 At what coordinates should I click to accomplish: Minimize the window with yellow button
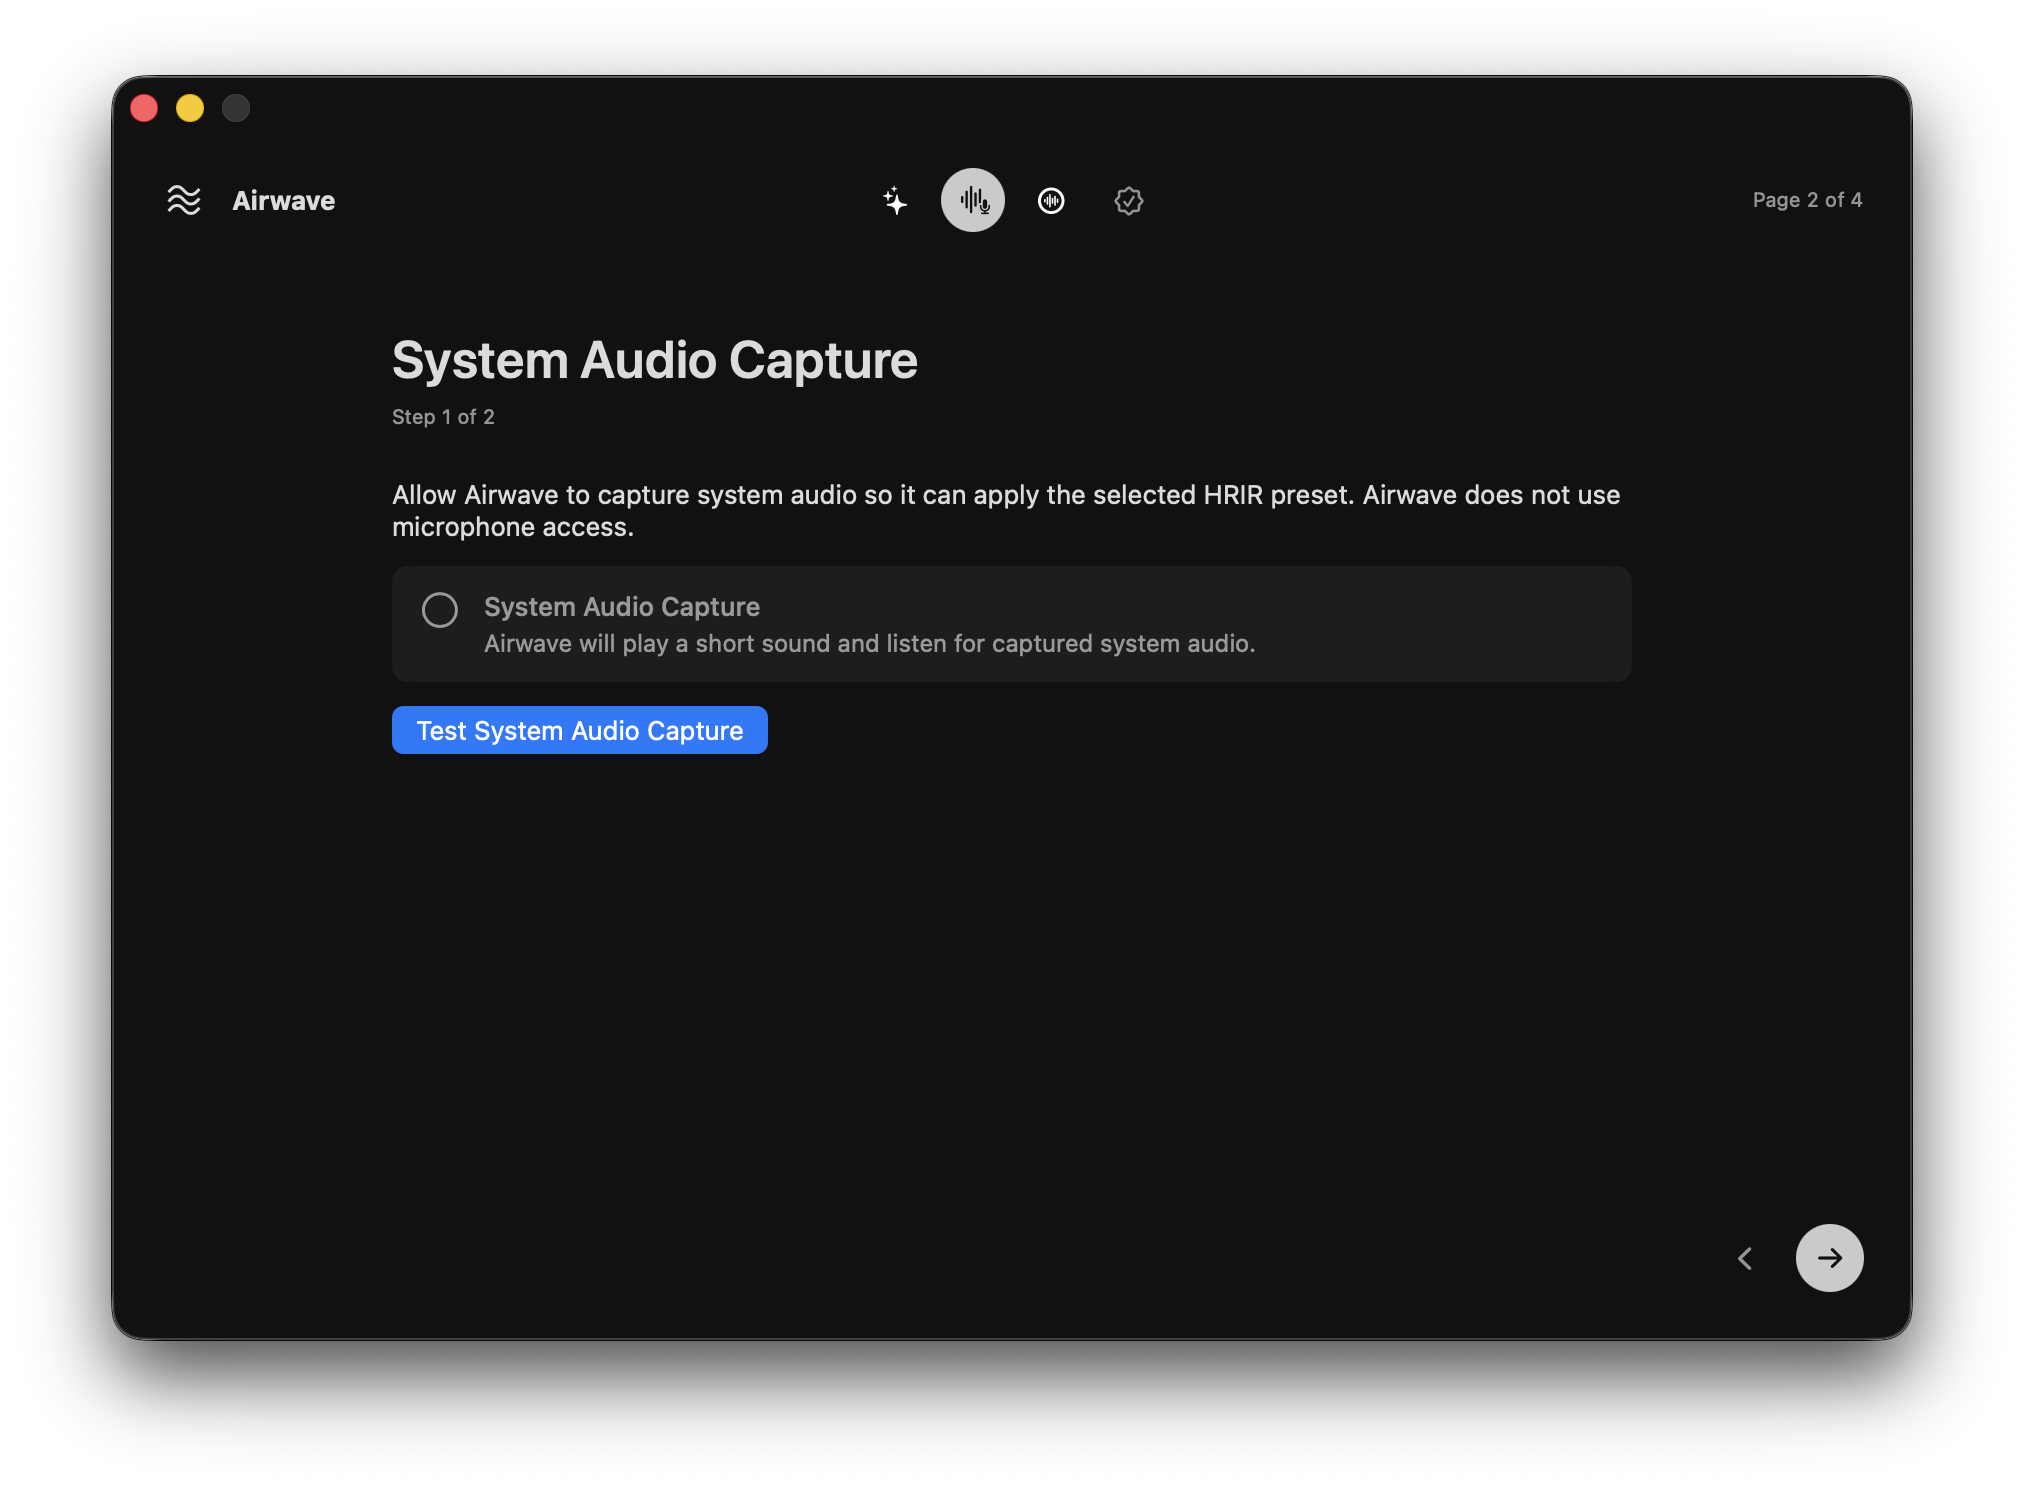(x=190, y=108)
